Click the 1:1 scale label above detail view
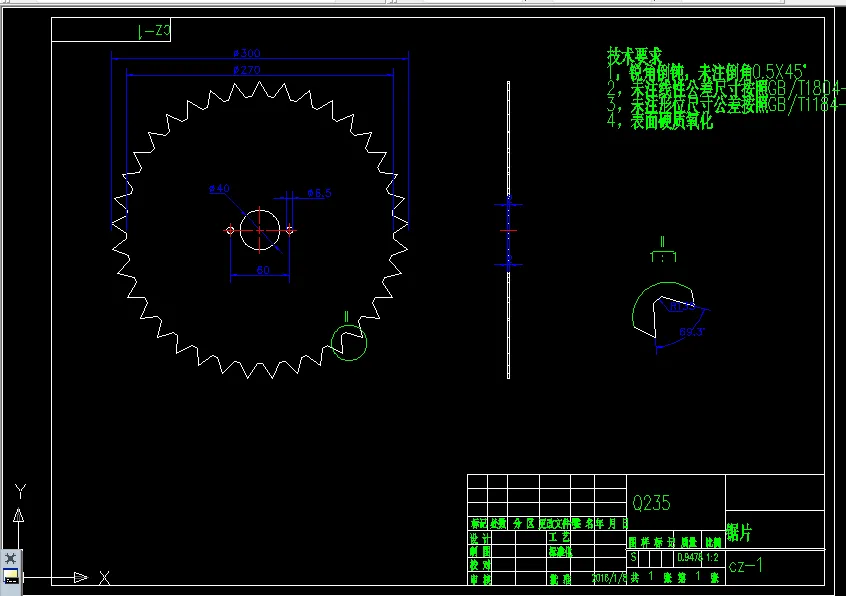Image resolution: width=846 pixels, height=596 pixels. pos(663,257)
